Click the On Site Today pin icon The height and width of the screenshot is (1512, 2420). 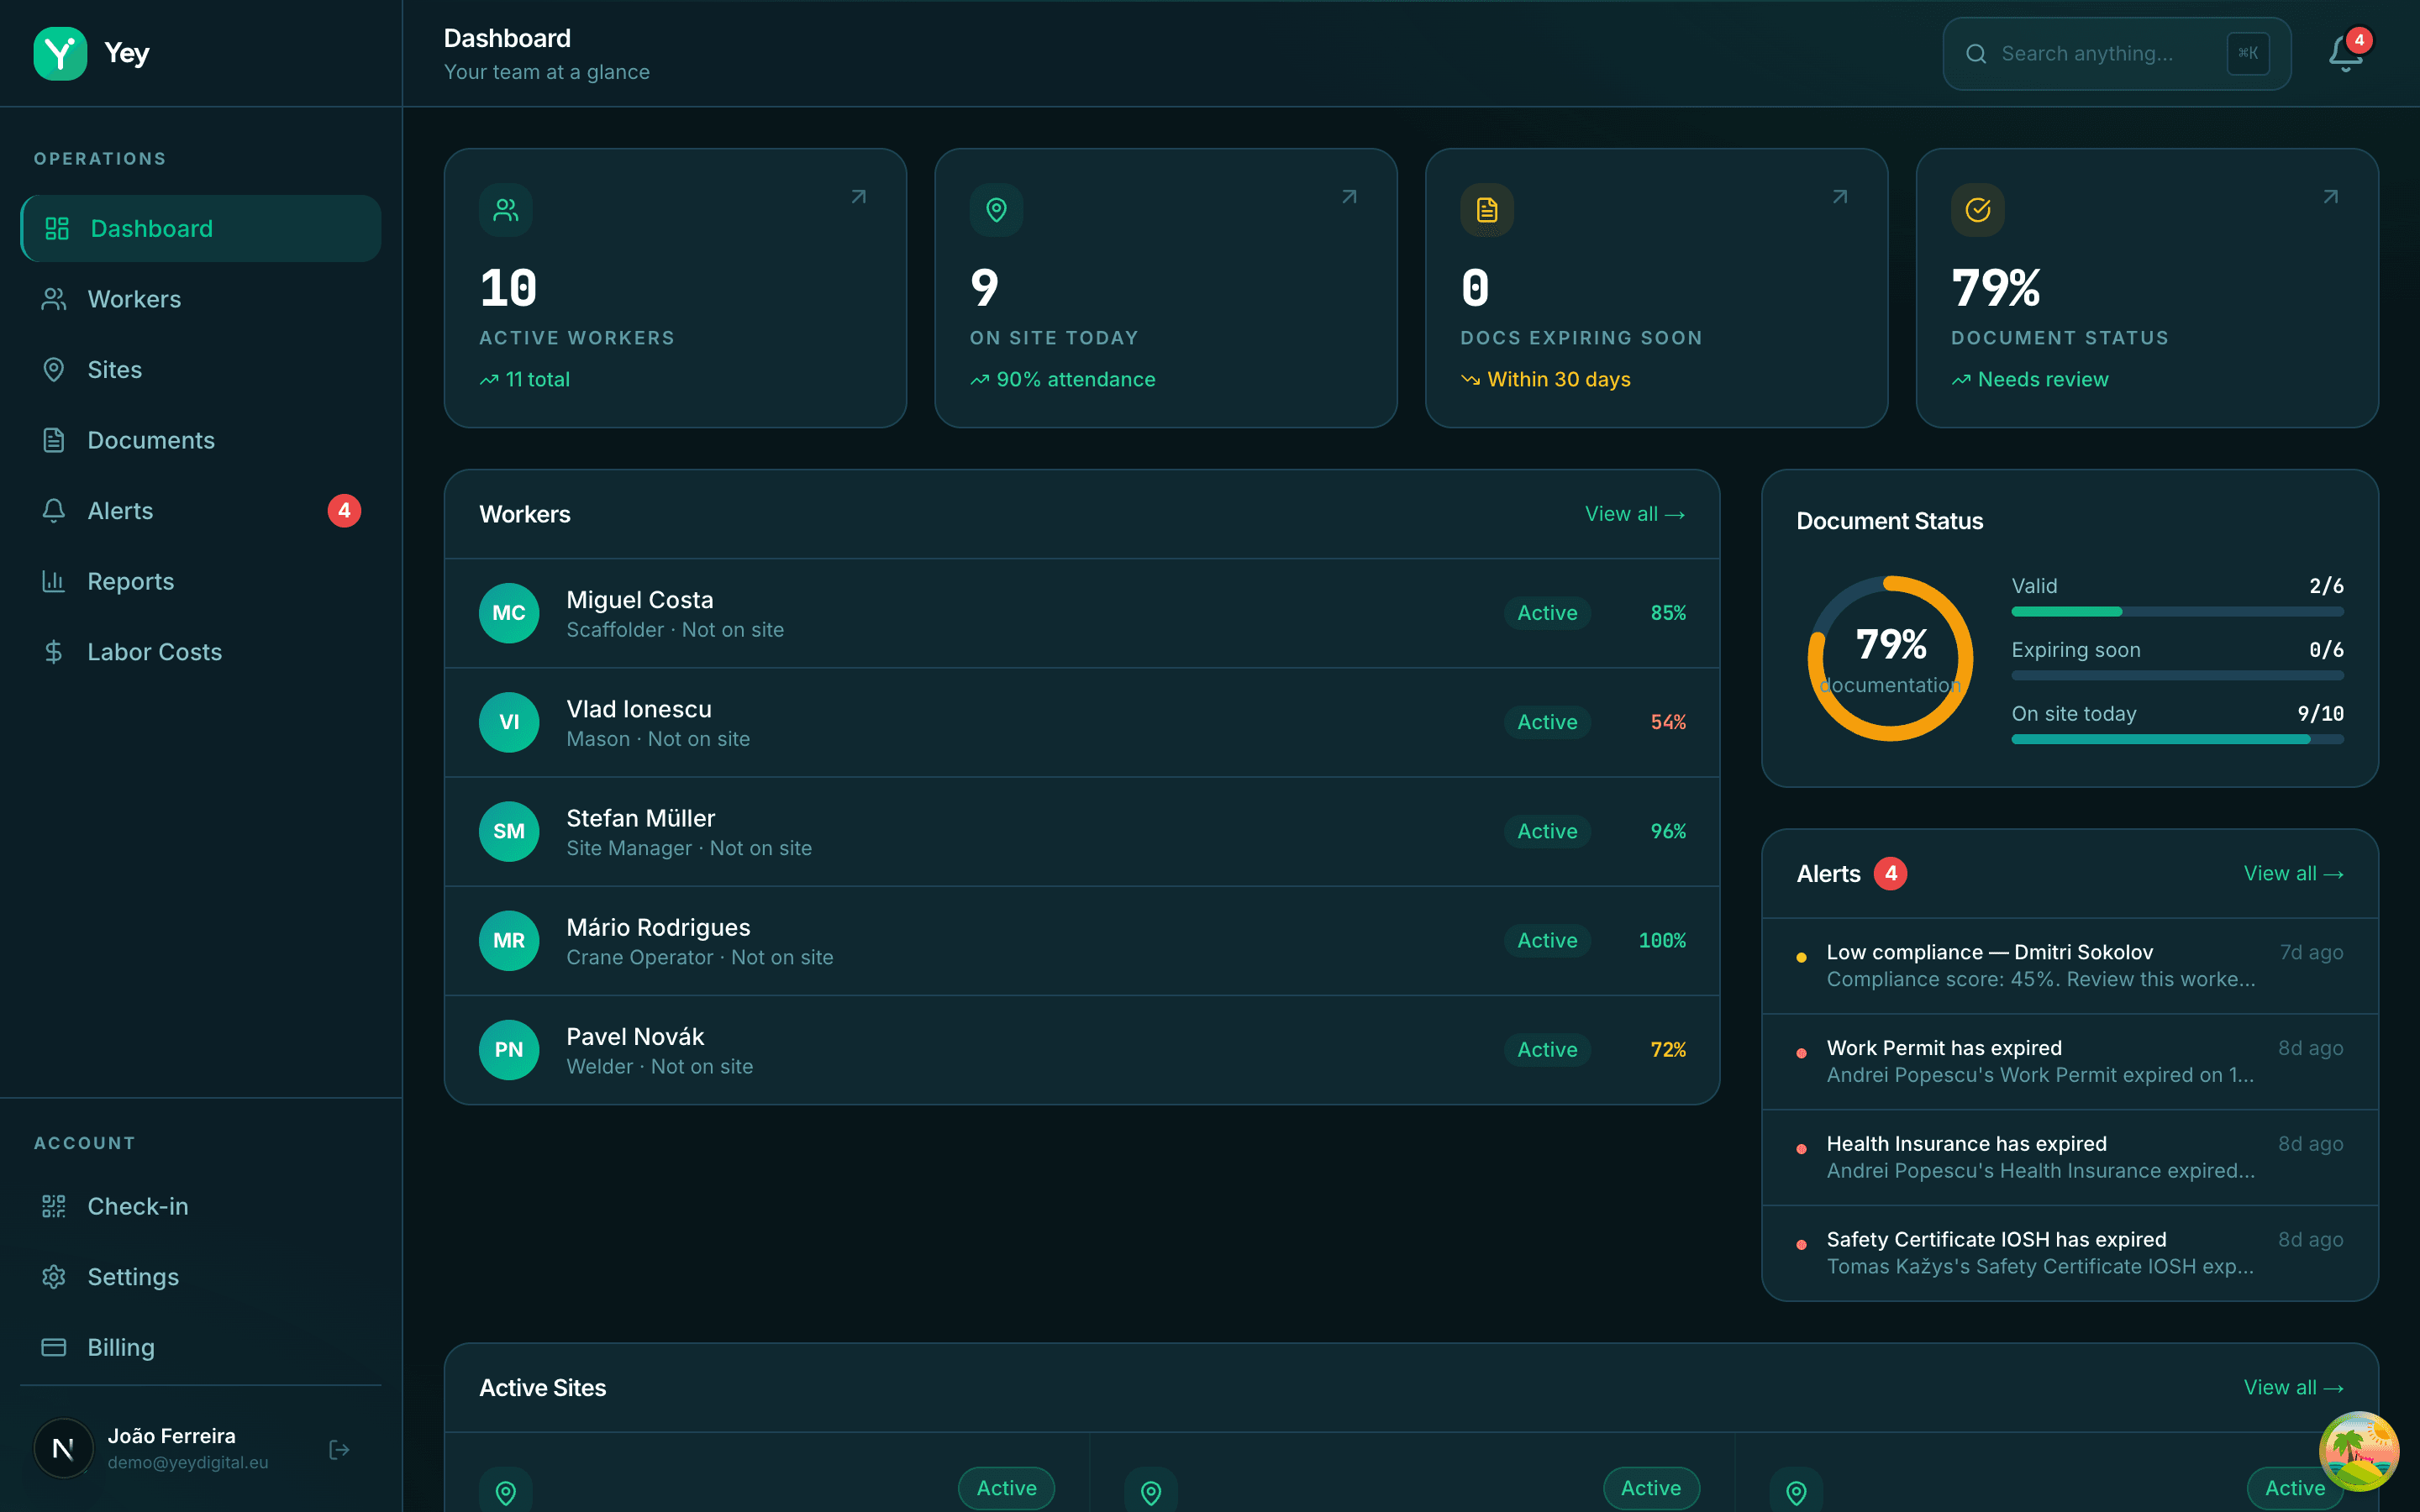tap(996, 210)
